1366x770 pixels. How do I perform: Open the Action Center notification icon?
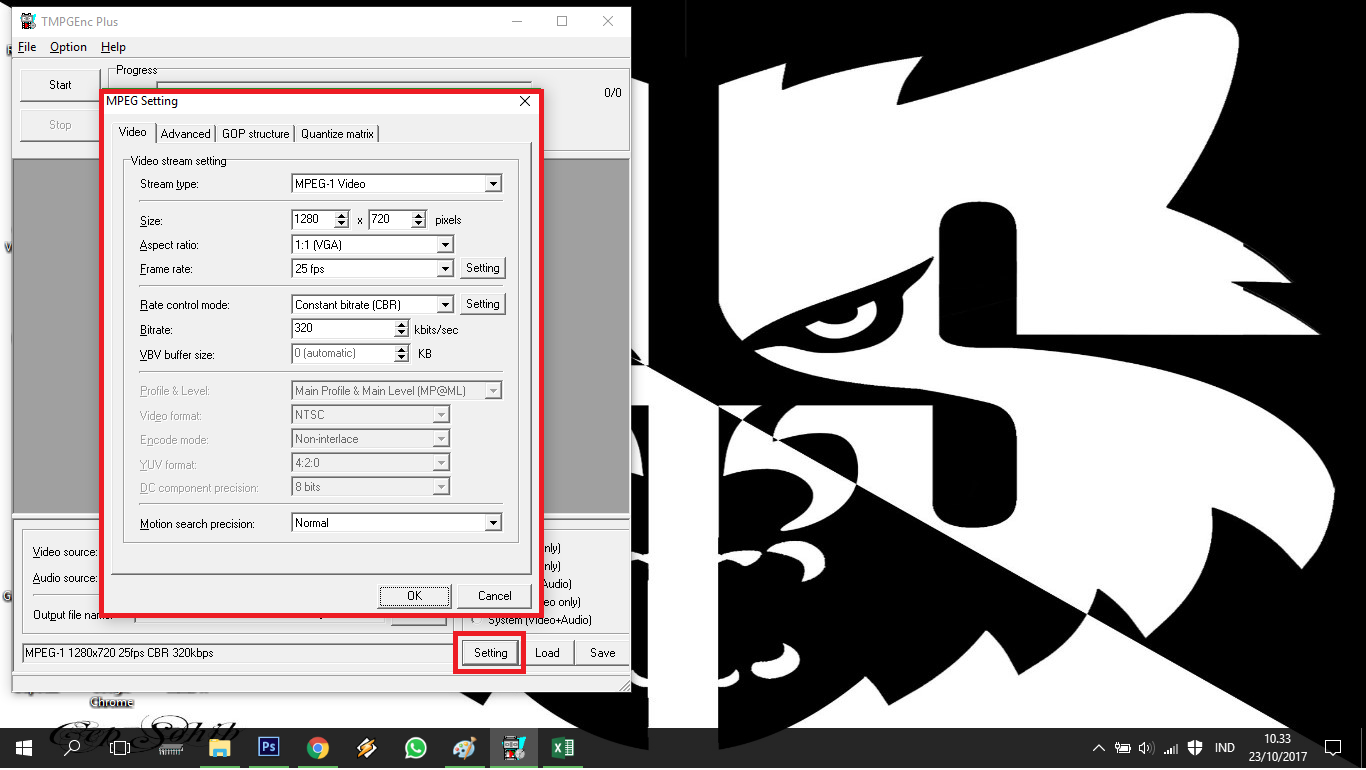[1332, 747]
